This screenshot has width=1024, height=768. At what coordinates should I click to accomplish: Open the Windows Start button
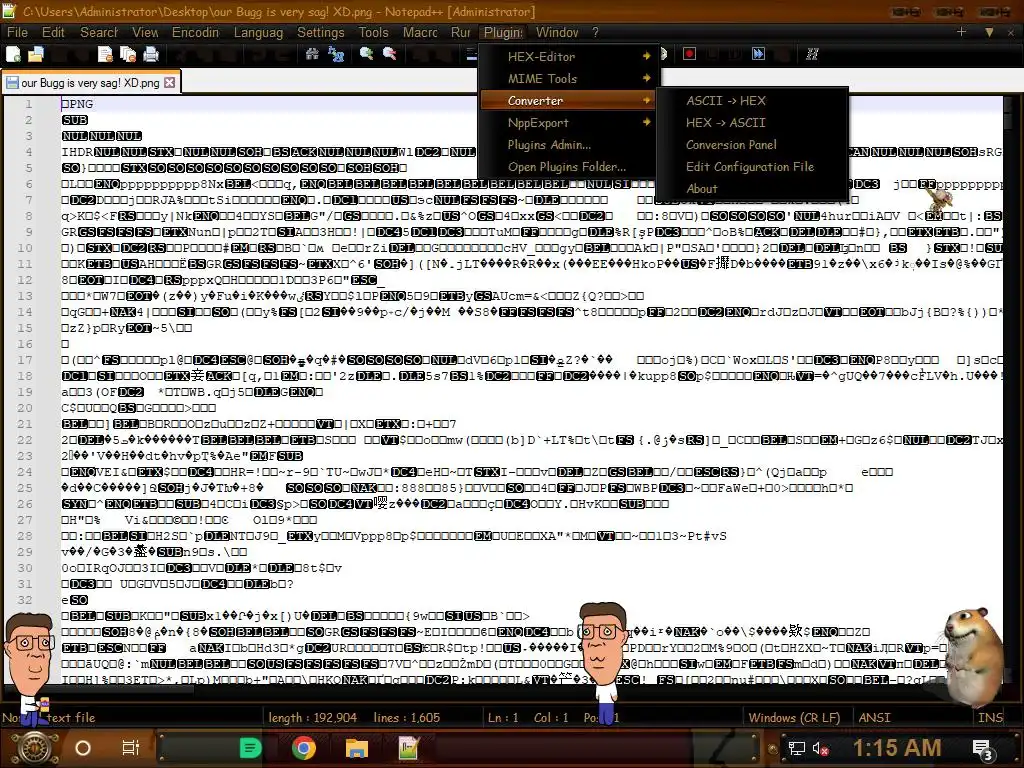[x=35, y=748]
